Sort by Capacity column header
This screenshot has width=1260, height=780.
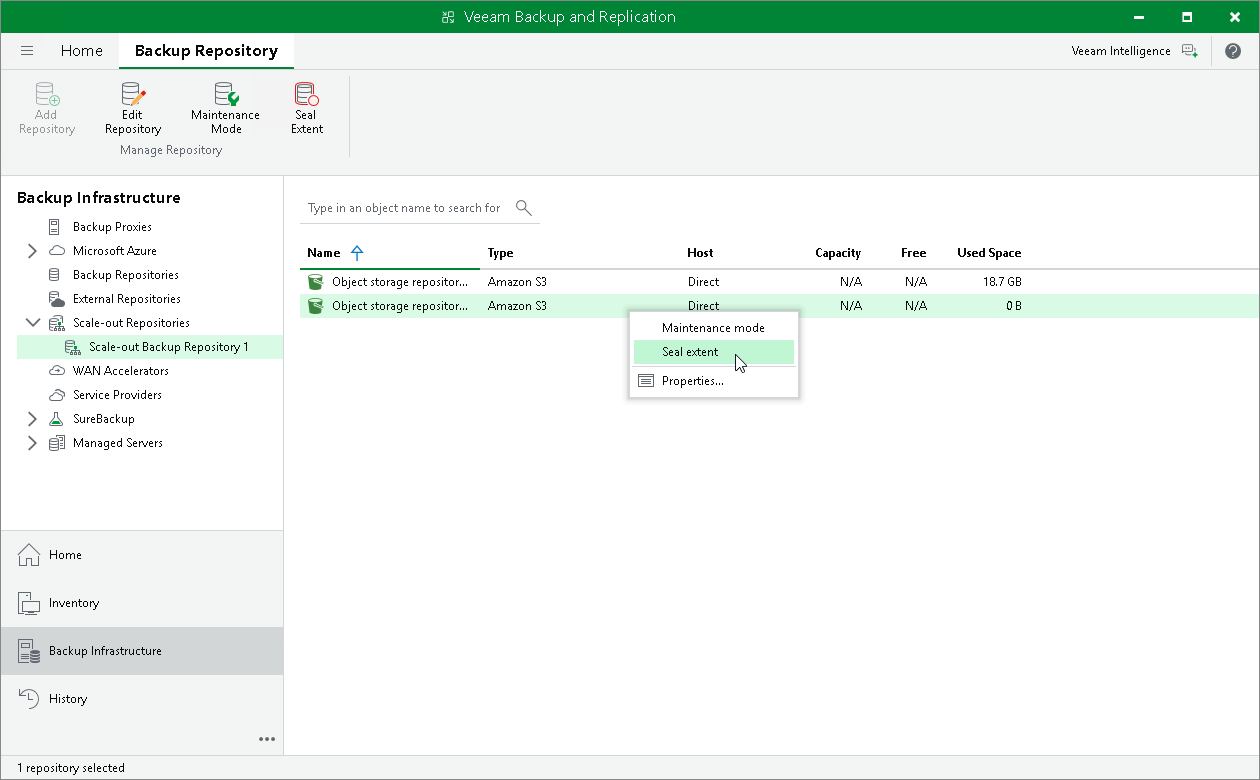click(x=838, y=253)
